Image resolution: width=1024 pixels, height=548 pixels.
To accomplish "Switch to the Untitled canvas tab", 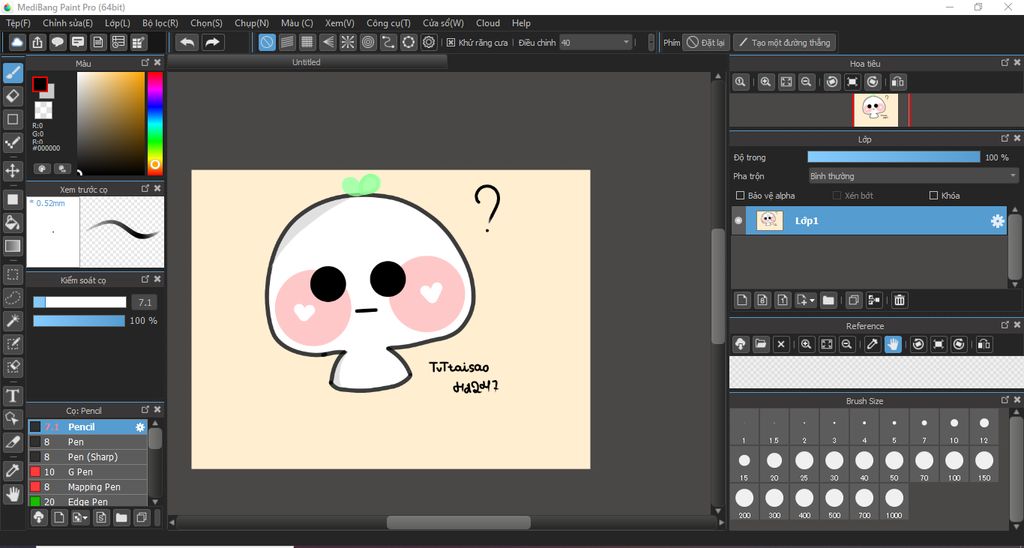I will pos(306,62).
